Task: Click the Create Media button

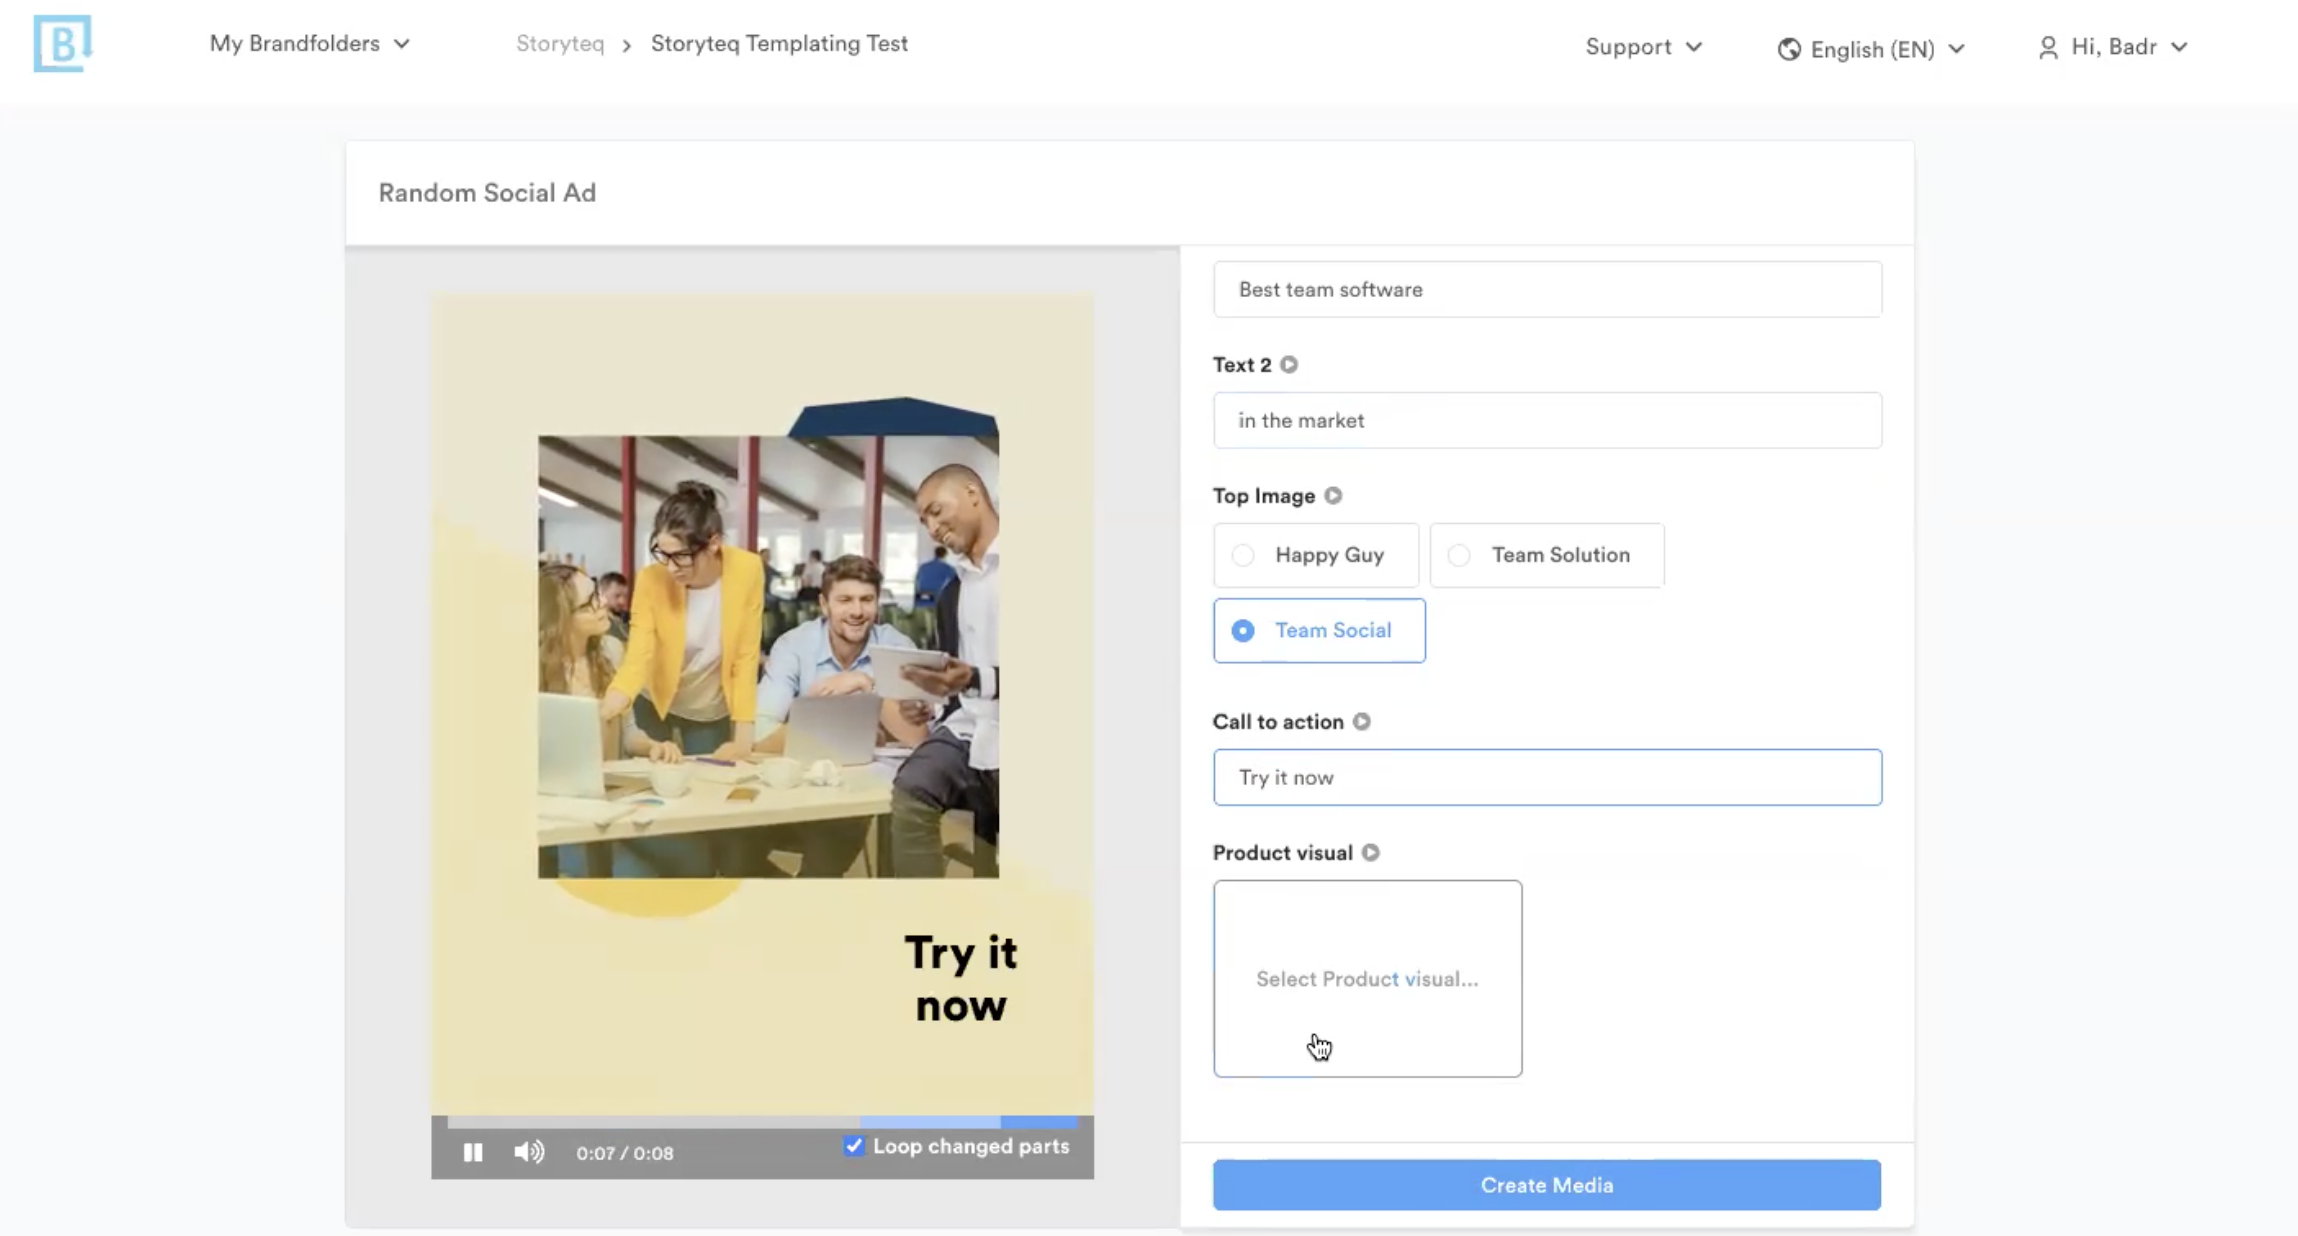Action: pos(1547,1185)
